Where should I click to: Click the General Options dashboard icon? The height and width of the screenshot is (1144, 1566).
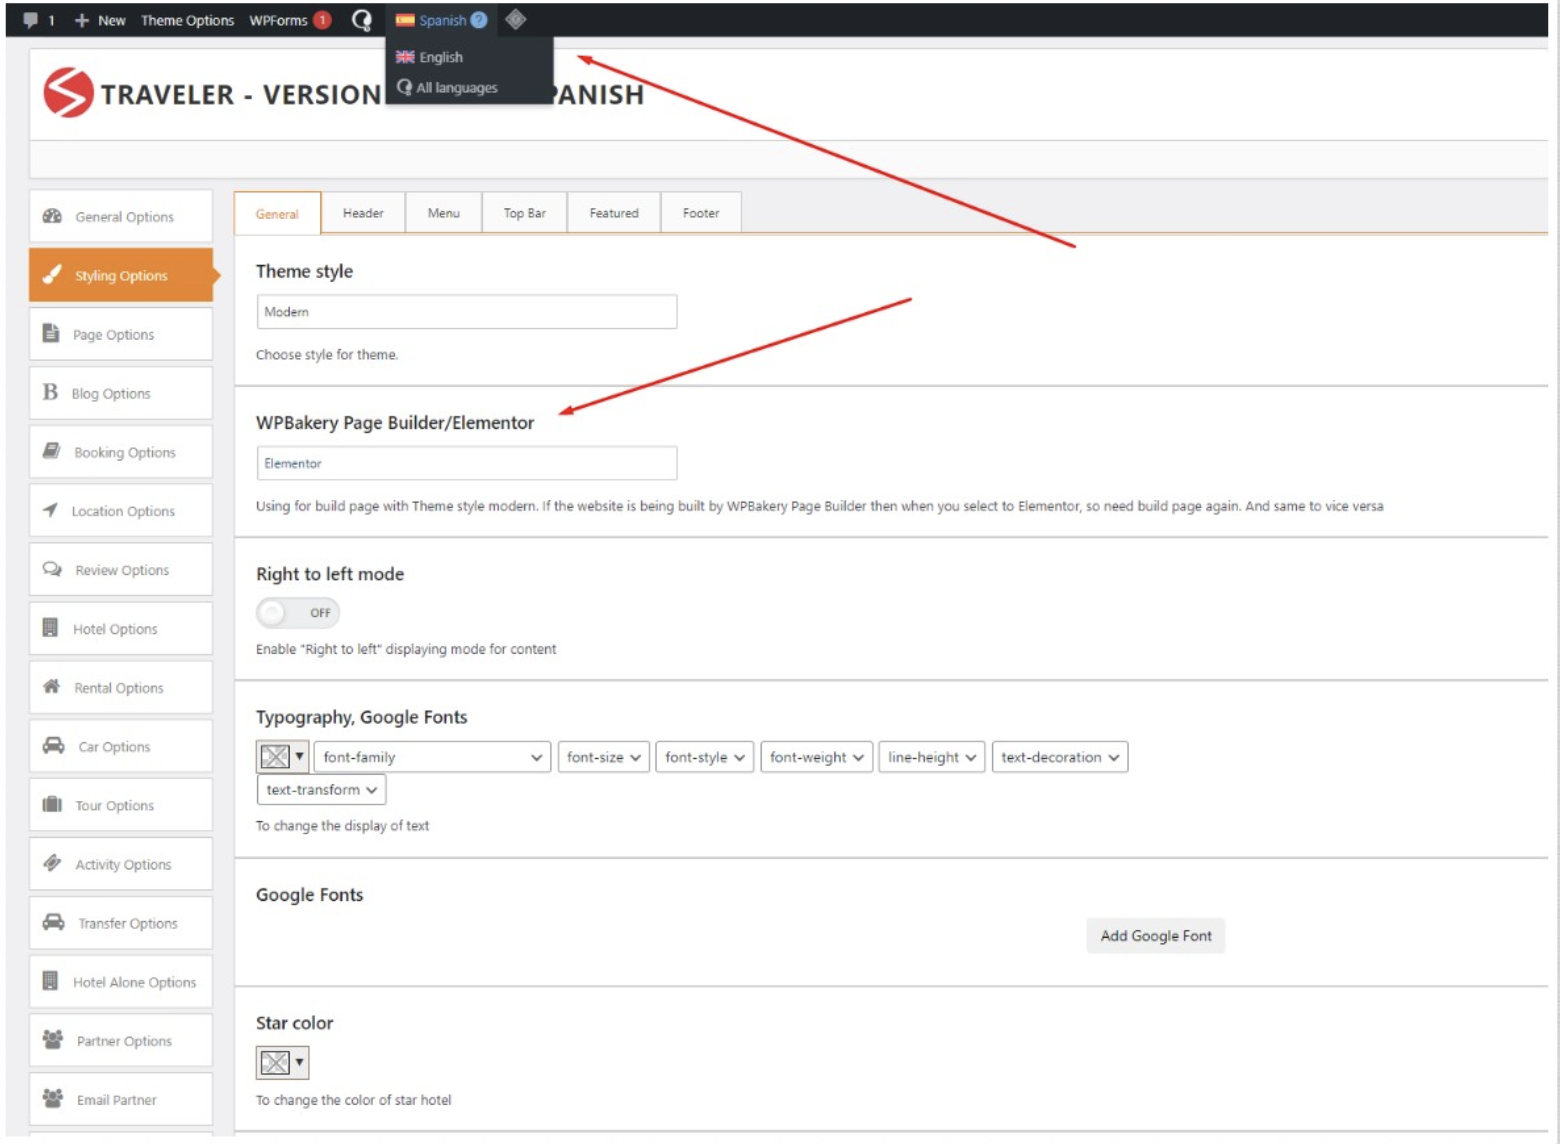52,216
